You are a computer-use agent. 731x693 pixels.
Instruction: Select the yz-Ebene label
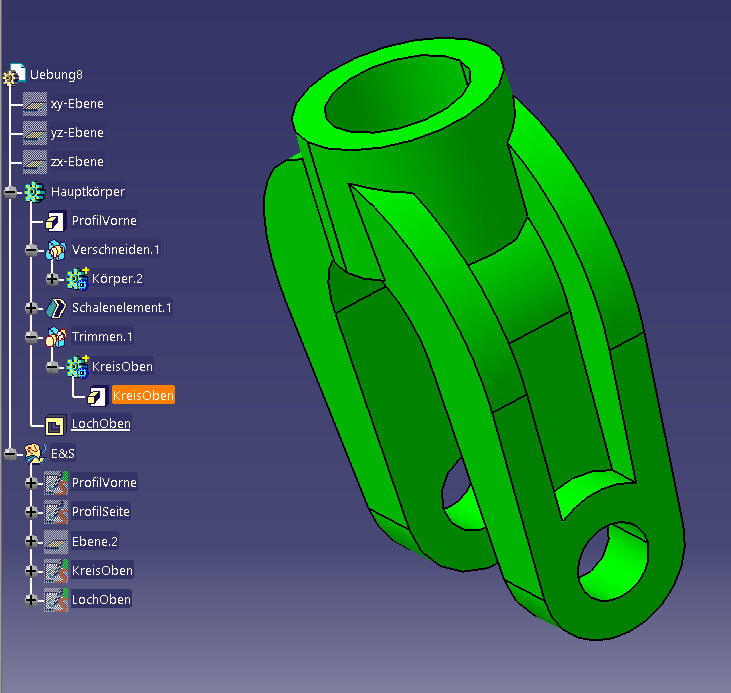[x=77, y=132]
